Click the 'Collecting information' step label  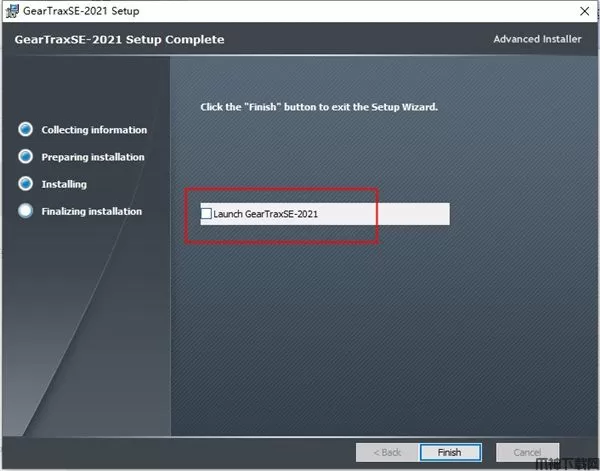click(94, 130)
